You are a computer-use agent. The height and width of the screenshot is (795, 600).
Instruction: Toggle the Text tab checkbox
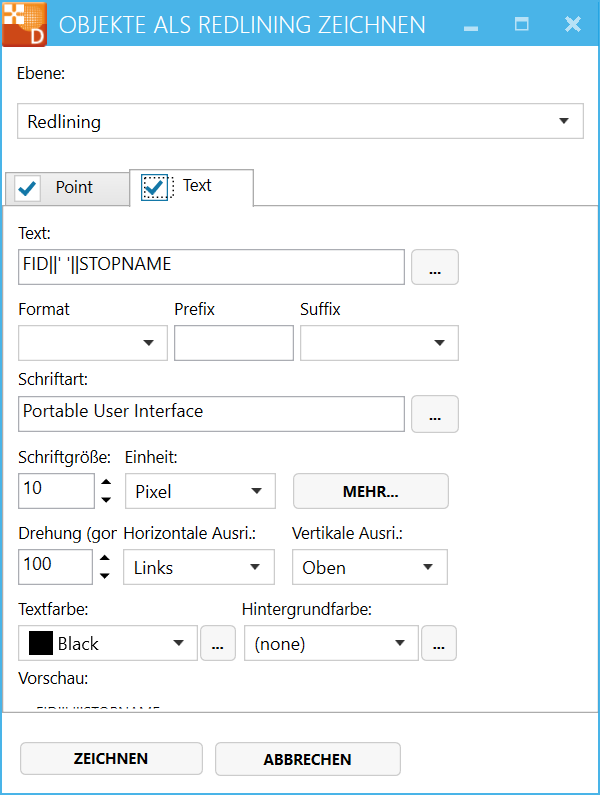pos(155,186)
